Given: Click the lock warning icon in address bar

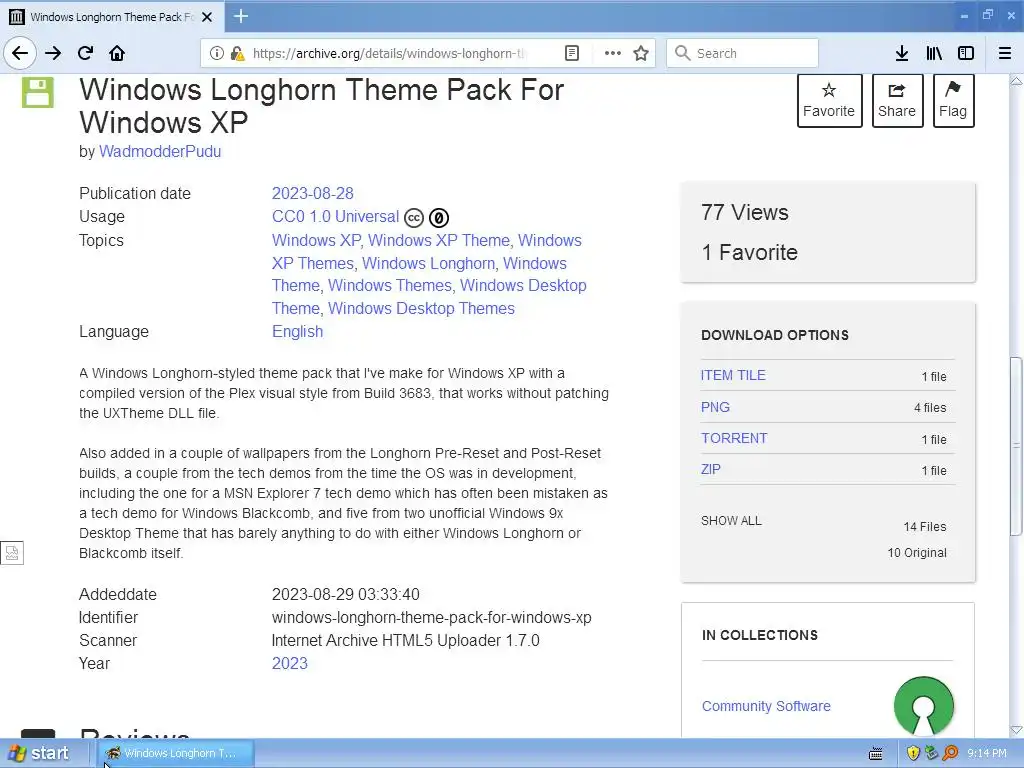Looking at the screenshot, I should point(237,53).
